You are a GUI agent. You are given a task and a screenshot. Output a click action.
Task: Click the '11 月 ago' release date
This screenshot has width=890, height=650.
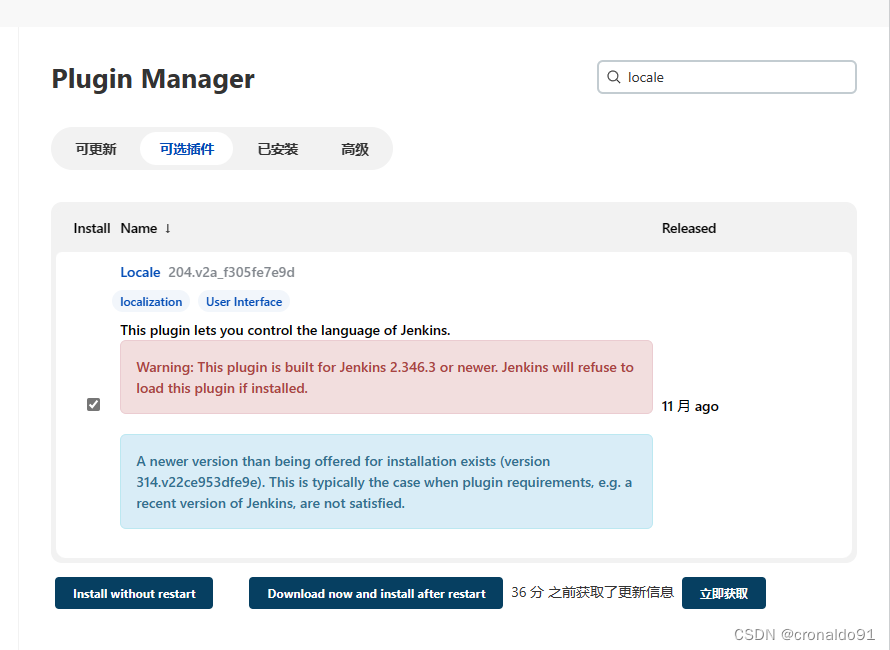click(x=690, y=406)
